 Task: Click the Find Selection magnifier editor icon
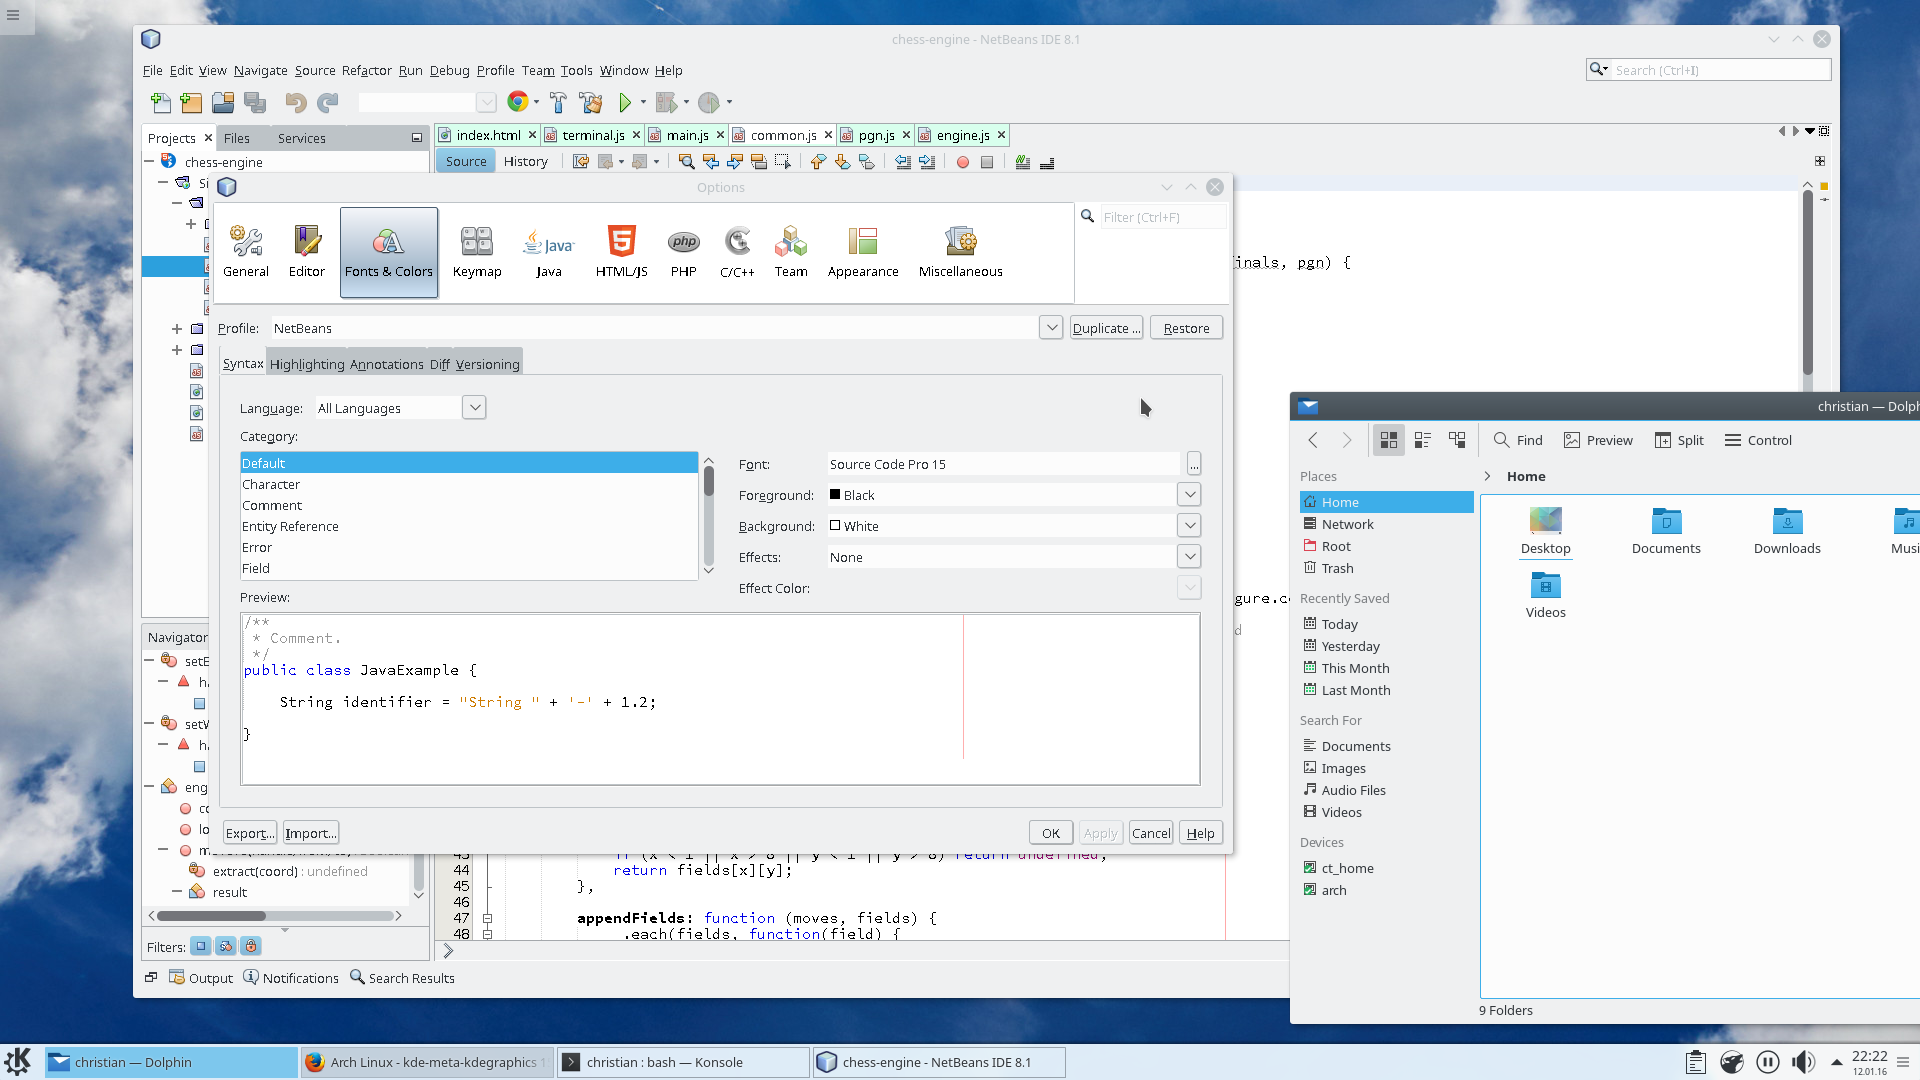(686, 162)
